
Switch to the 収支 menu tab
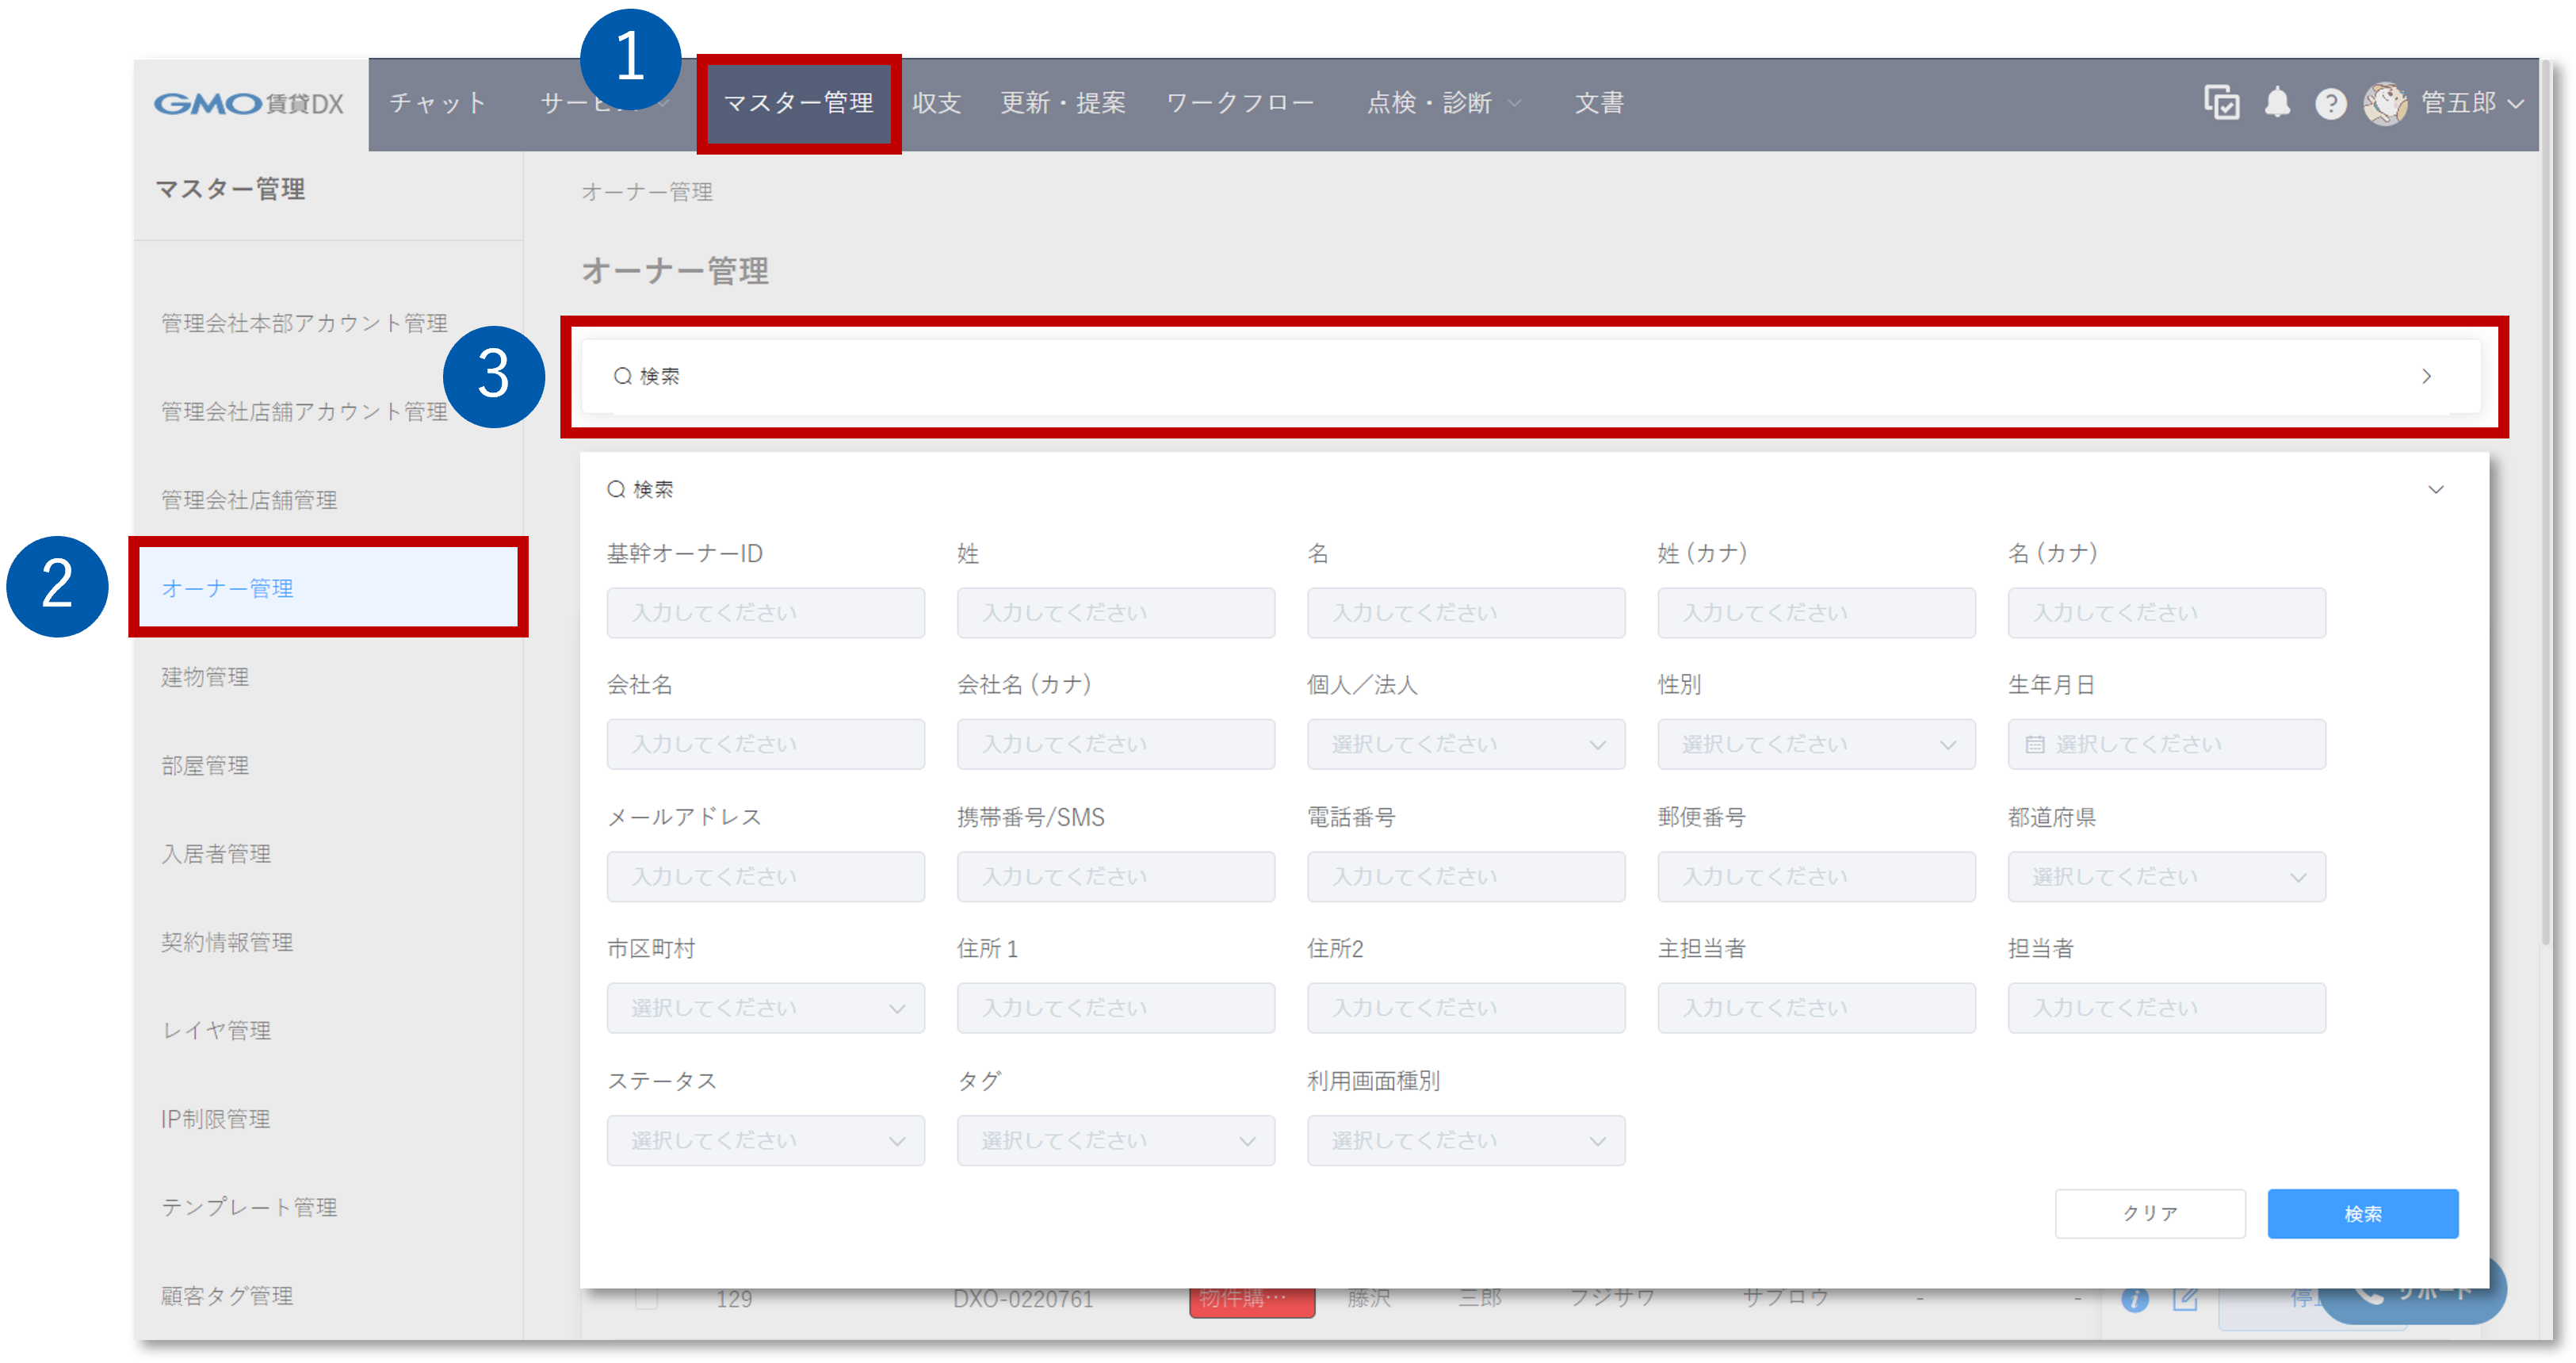tap(936, 102)
